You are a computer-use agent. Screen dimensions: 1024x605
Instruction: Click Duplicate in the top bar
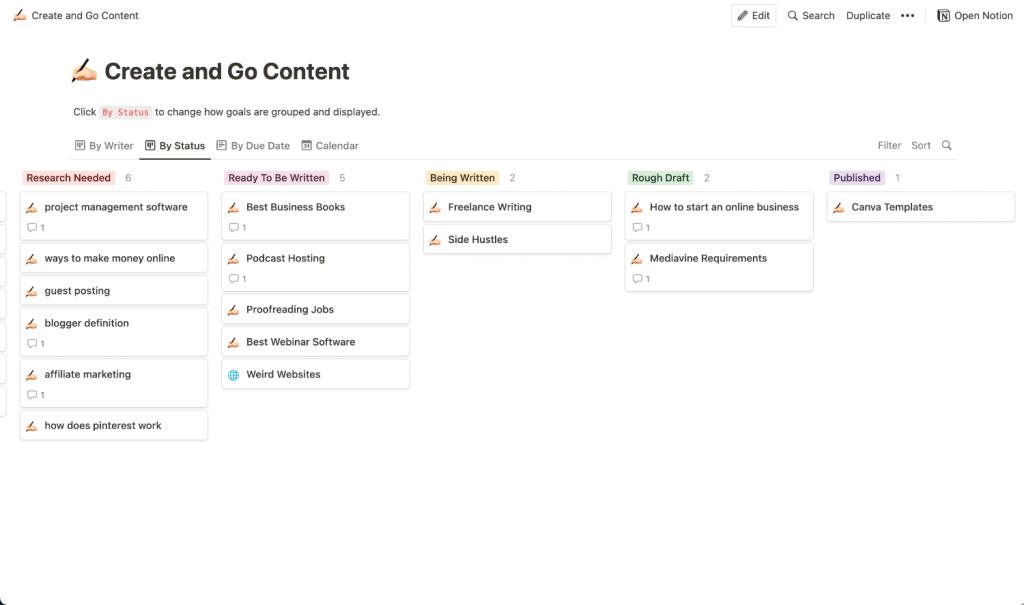[866, 15]
